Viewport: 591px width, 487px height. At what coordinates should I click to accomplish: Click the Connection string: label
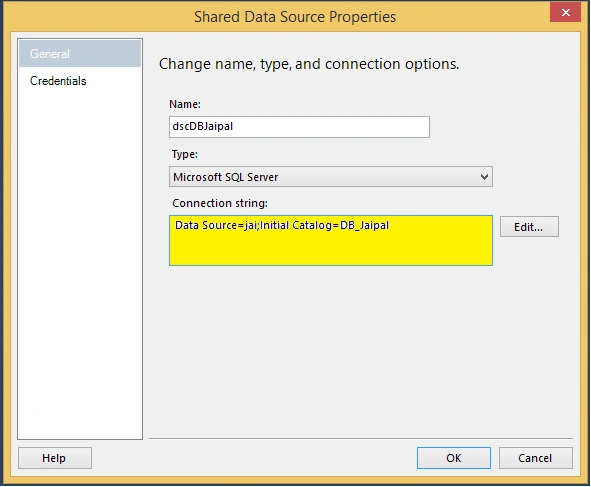(220, 203)
